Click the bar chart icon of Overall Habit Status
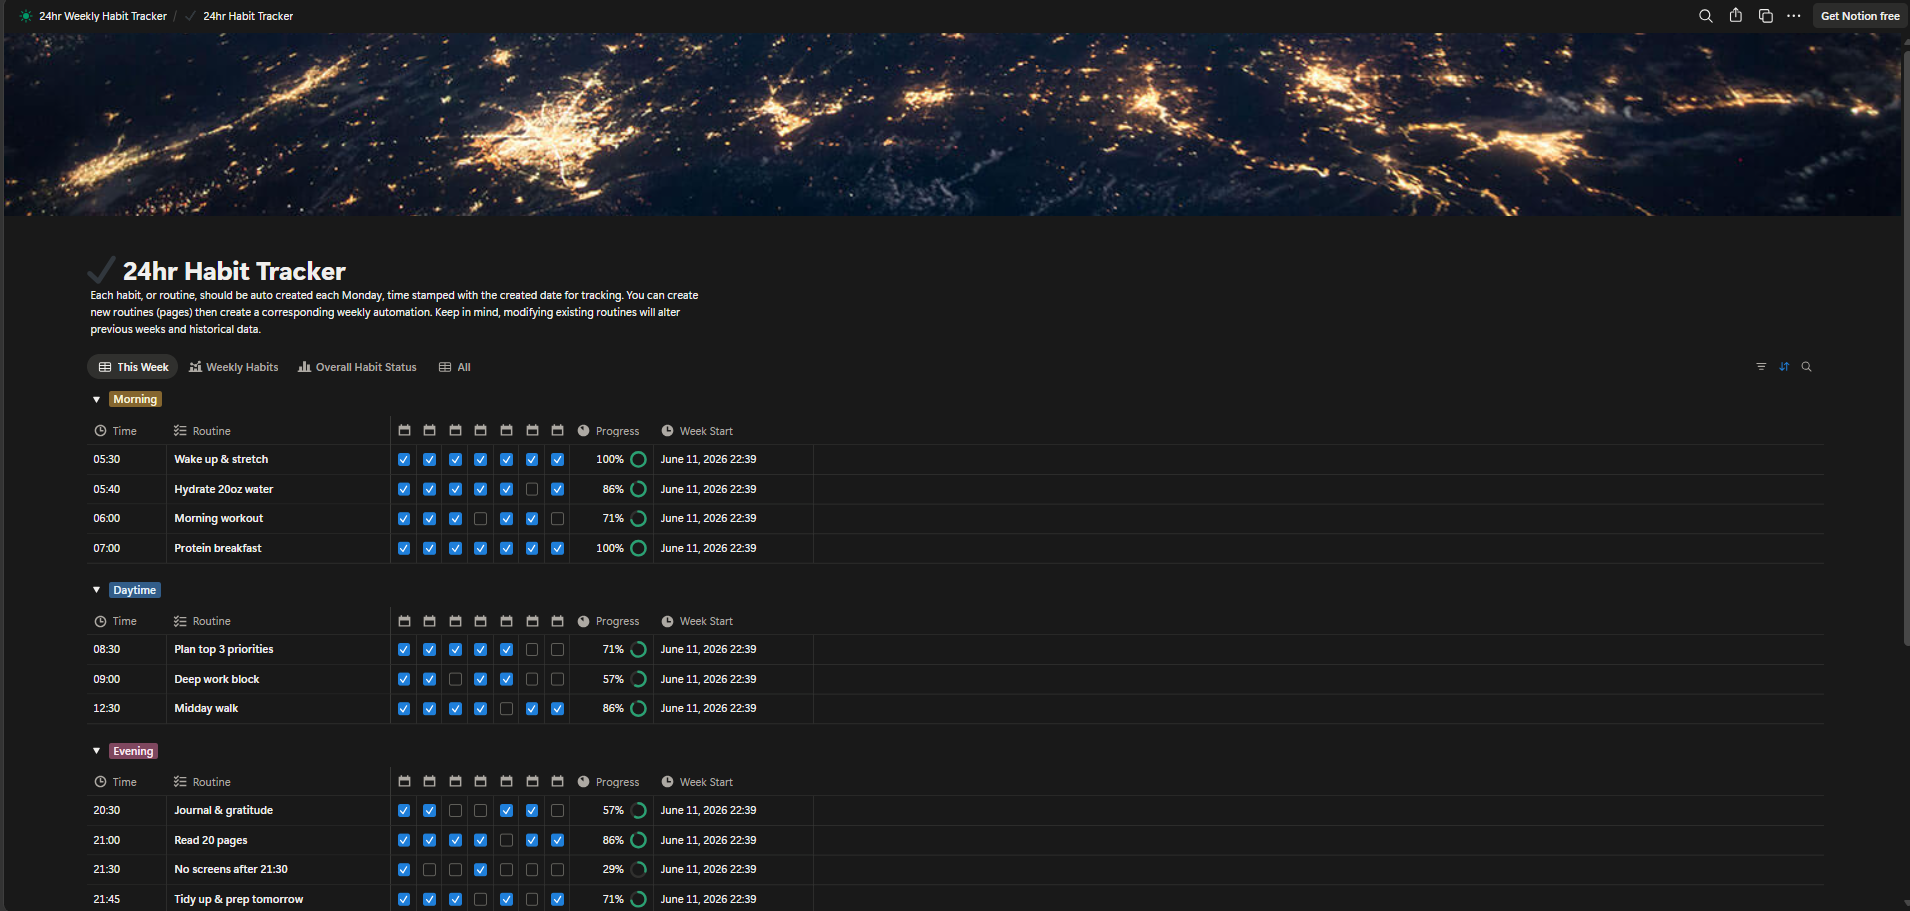 [304, 367]
